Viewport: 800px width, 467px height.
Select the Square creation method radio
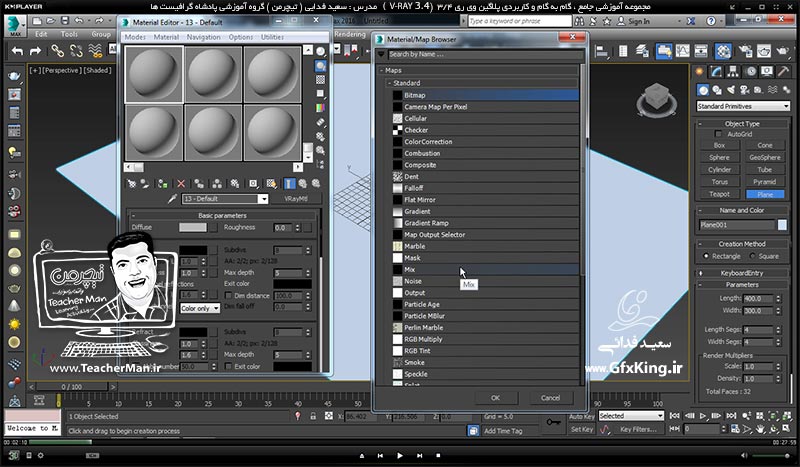click(x=753, y=256)
